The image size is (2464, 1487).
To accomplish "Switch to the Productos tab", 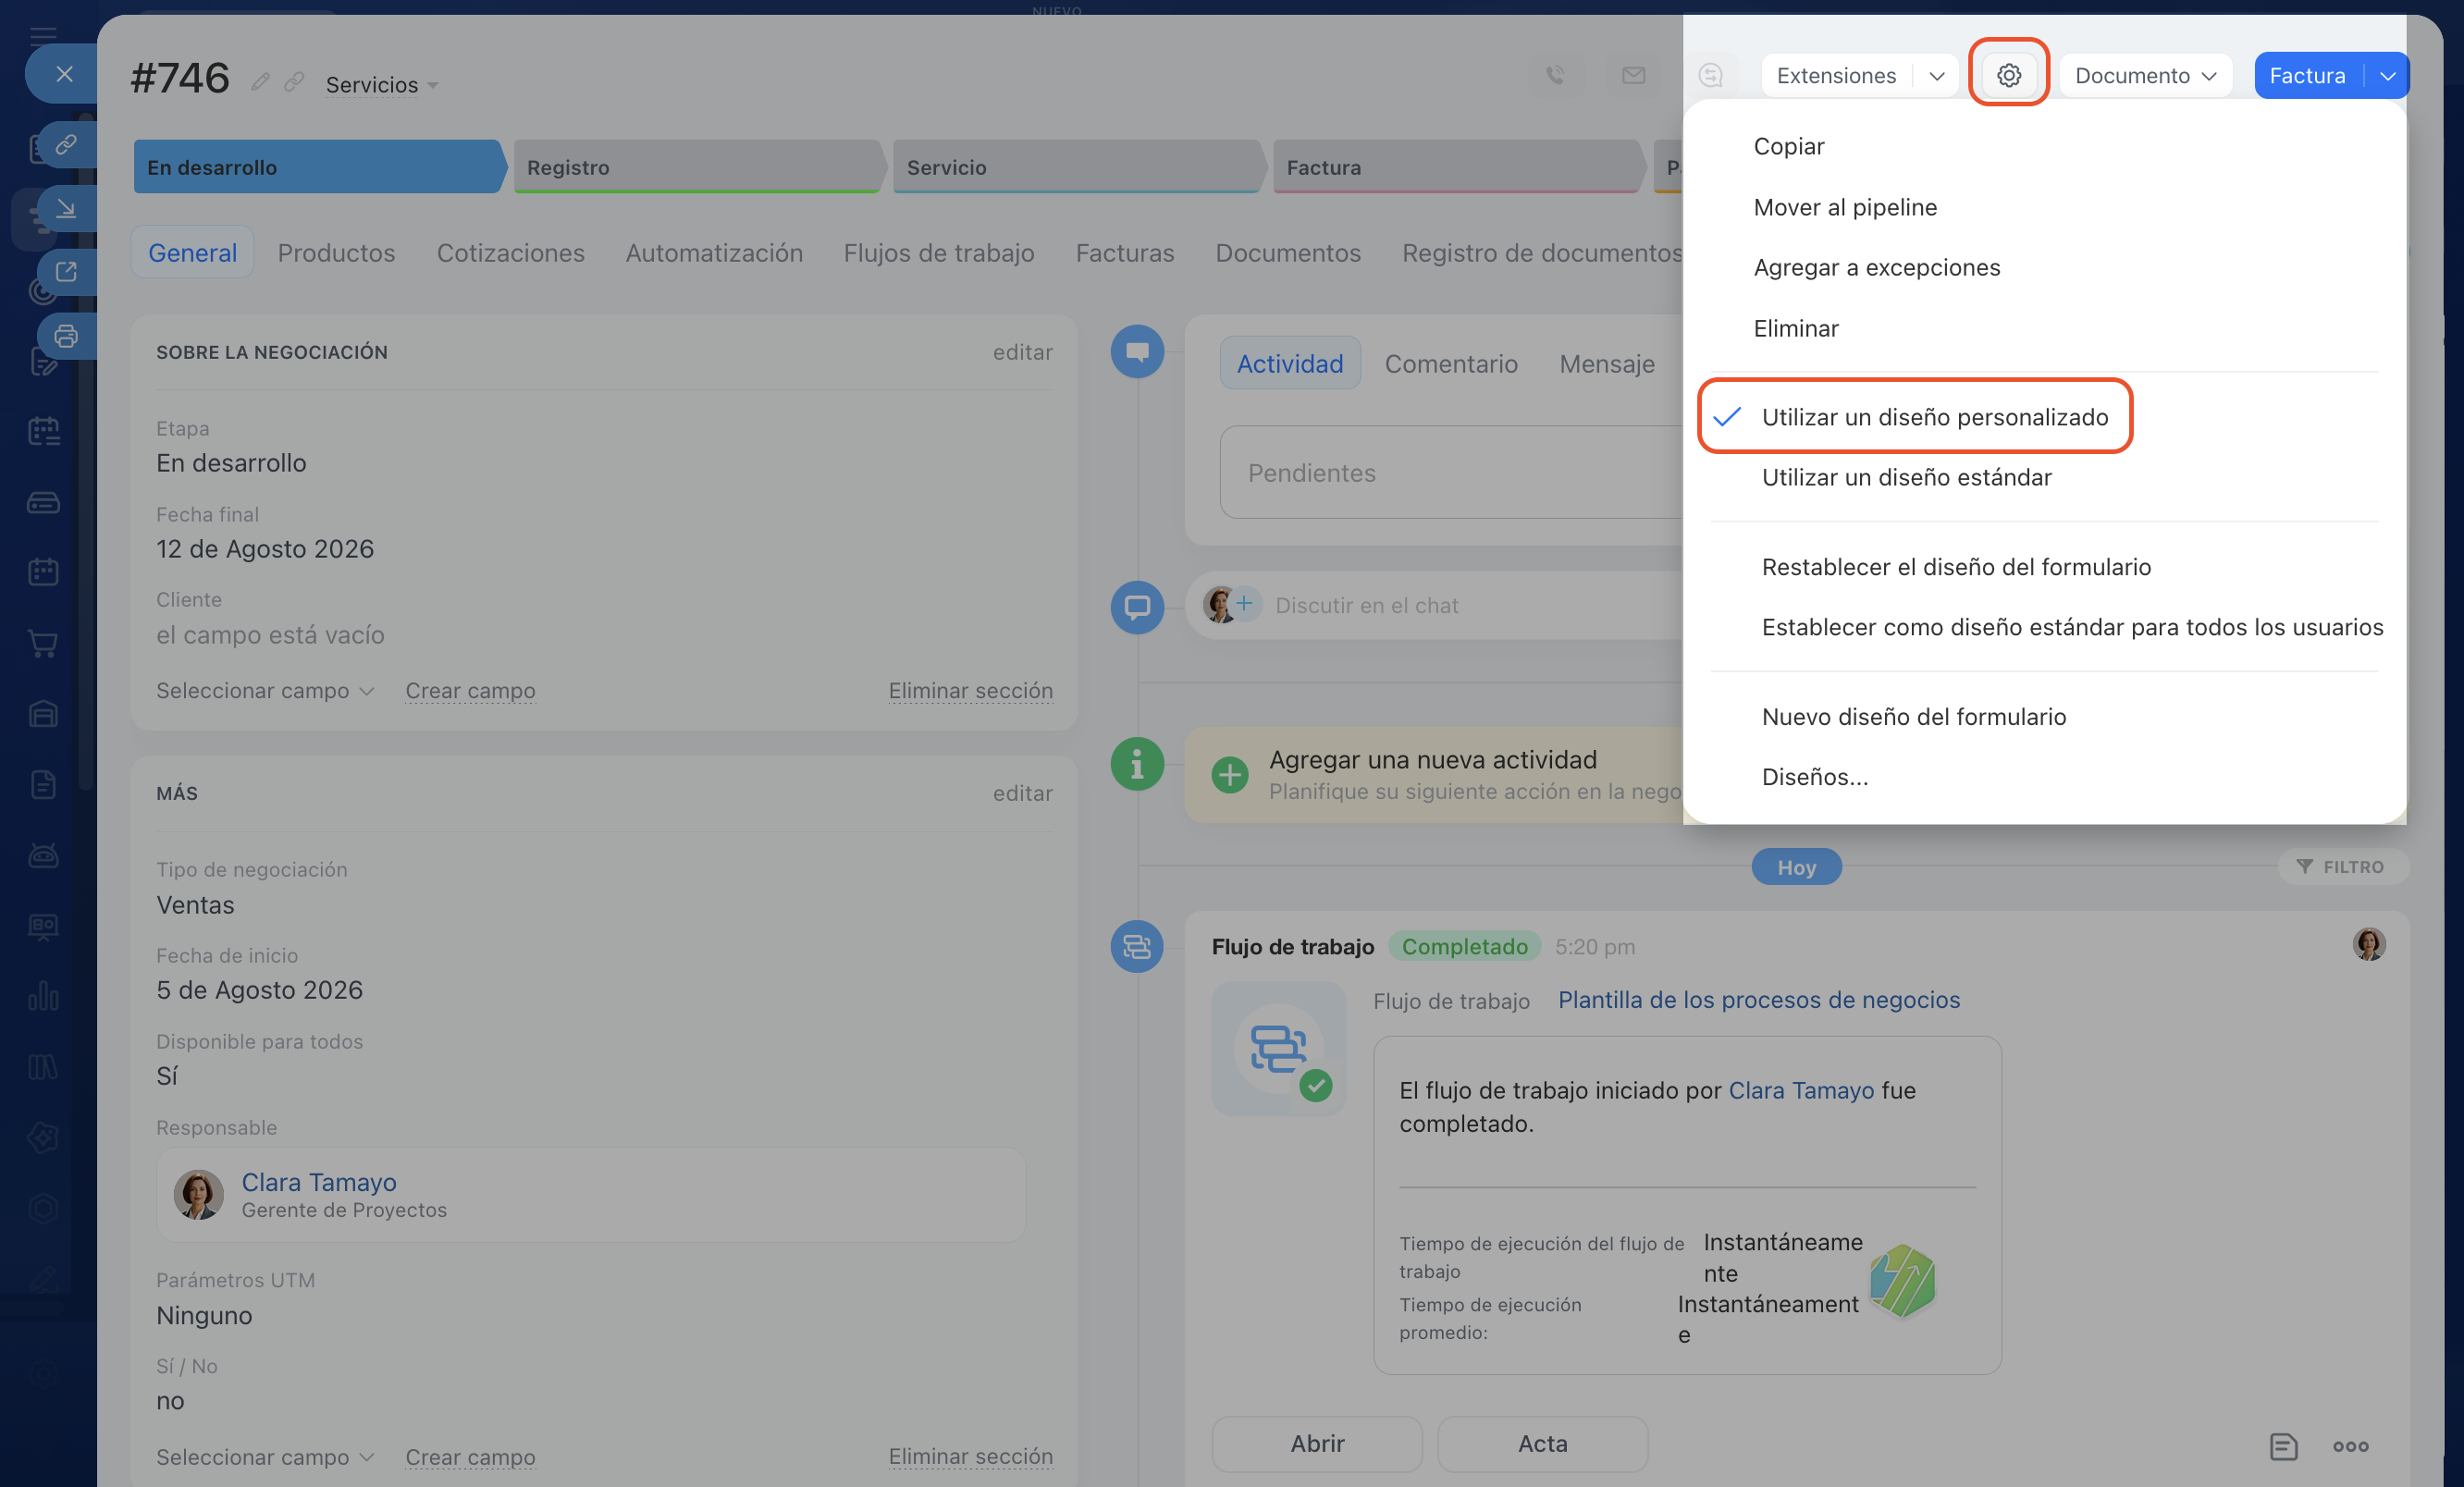I will 336,253.
